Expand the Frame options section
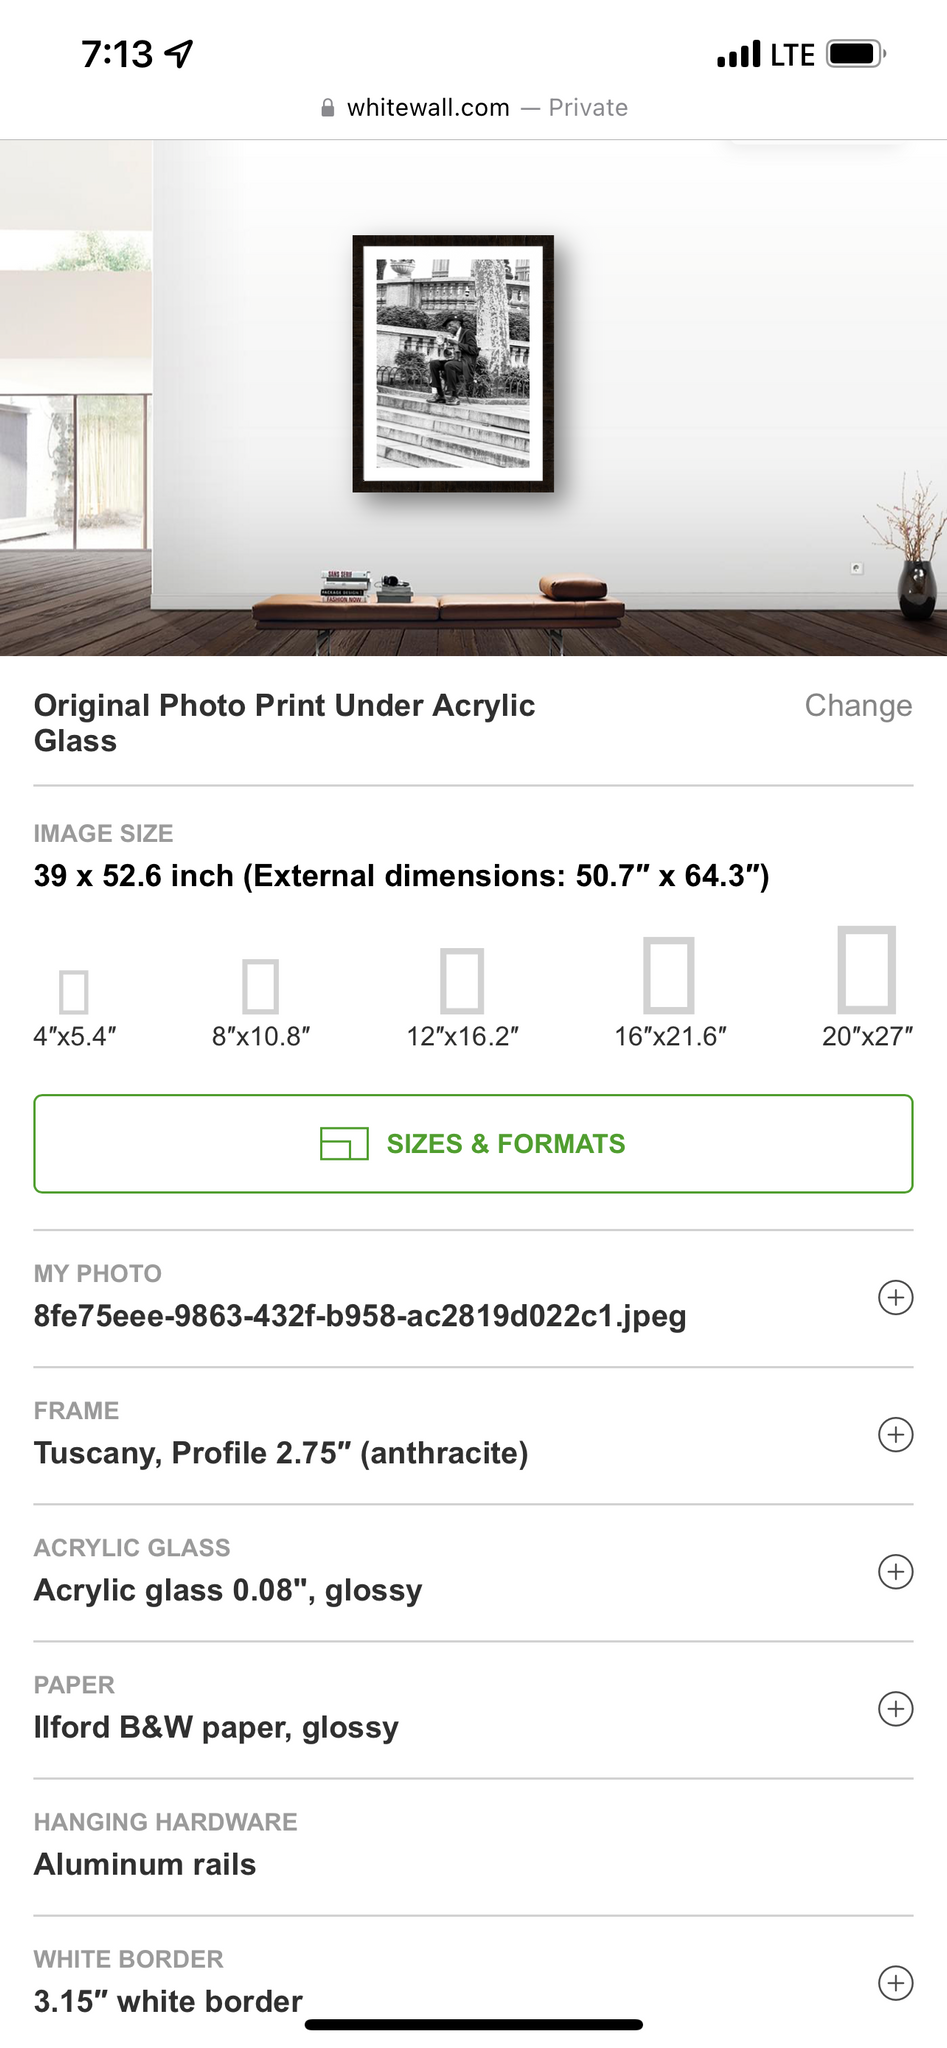The image size is (947, 2048). (895, 1435)
